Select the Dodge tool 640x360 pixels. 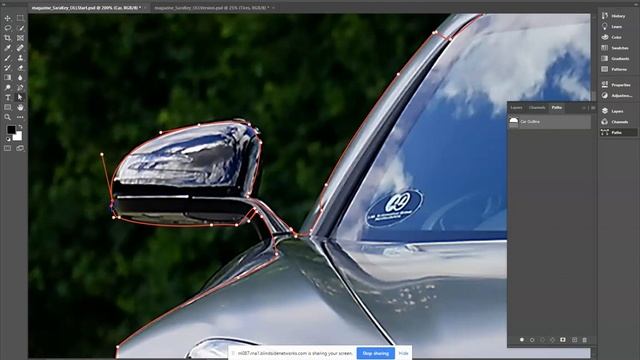(7, 87)
